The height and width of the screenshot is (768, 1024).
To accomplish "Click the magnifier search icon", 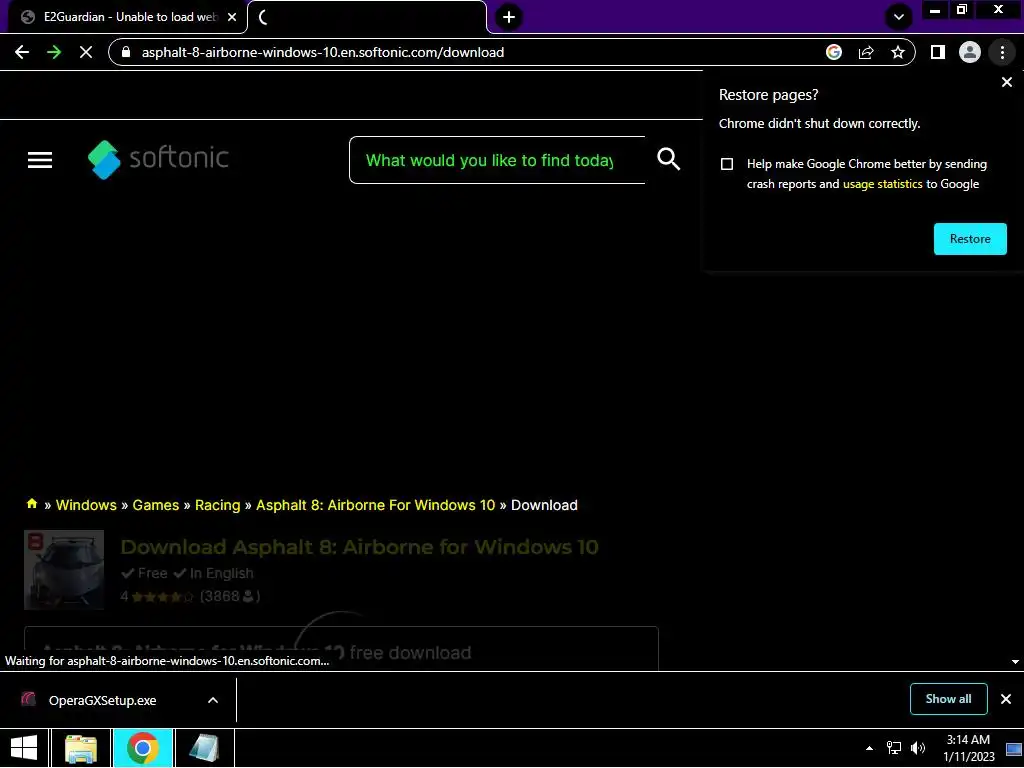I will 668,159.
